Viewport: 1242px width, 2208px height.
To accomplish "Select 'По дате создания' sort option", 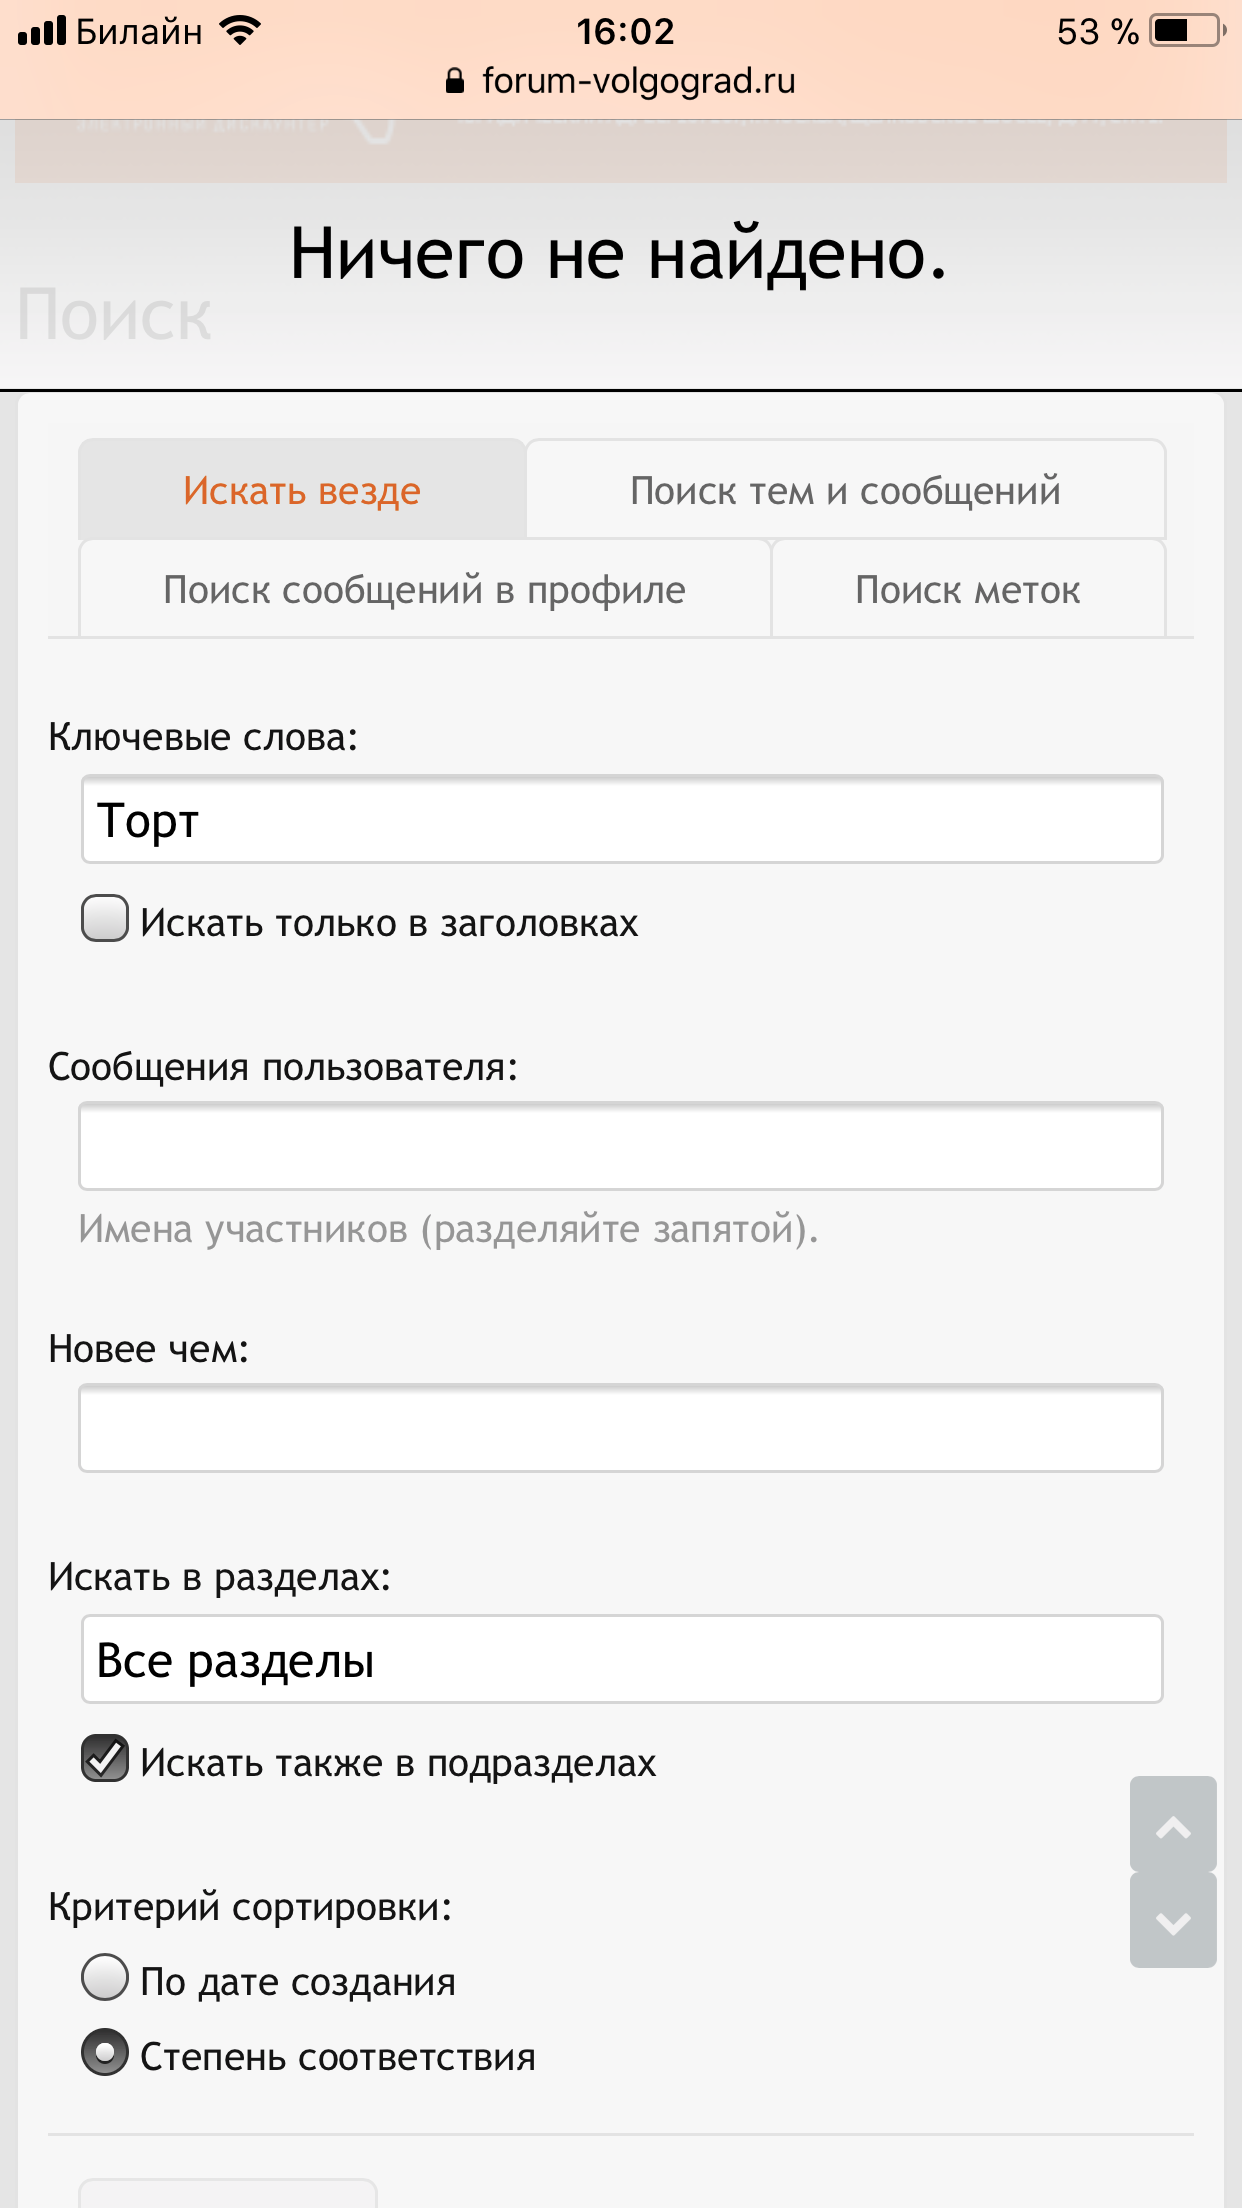I will (x=105, y=1978).
